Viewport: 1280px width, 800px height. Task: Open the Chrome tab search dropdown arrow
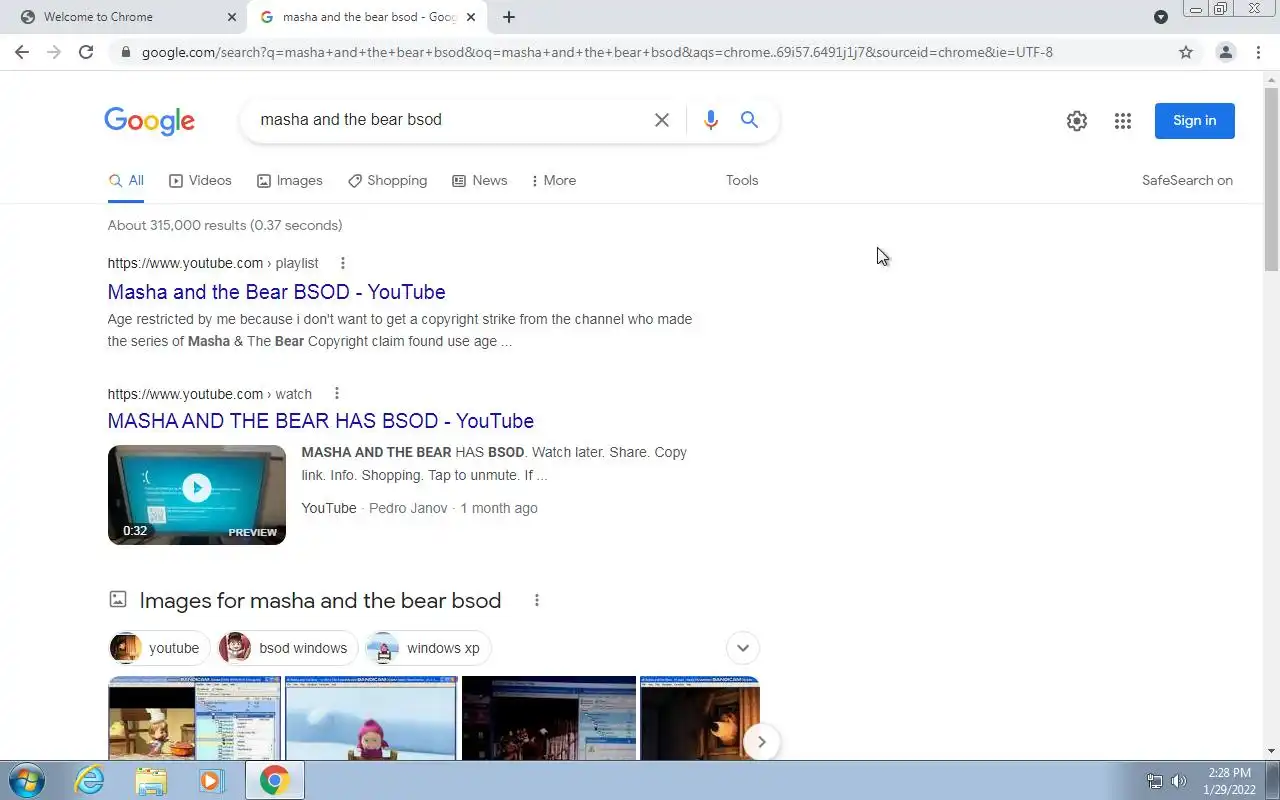point(1161,17)
